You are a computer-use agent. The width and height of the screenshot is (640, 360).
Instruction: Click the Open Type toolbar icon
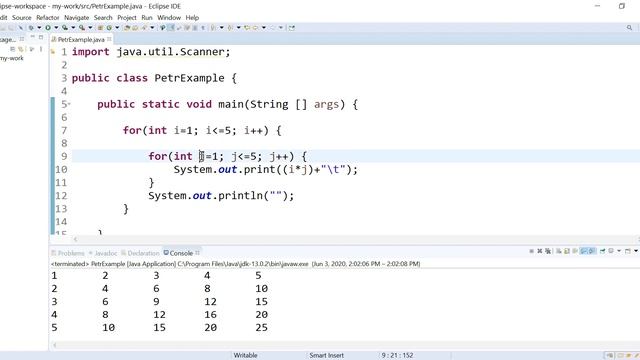[127, 28]
